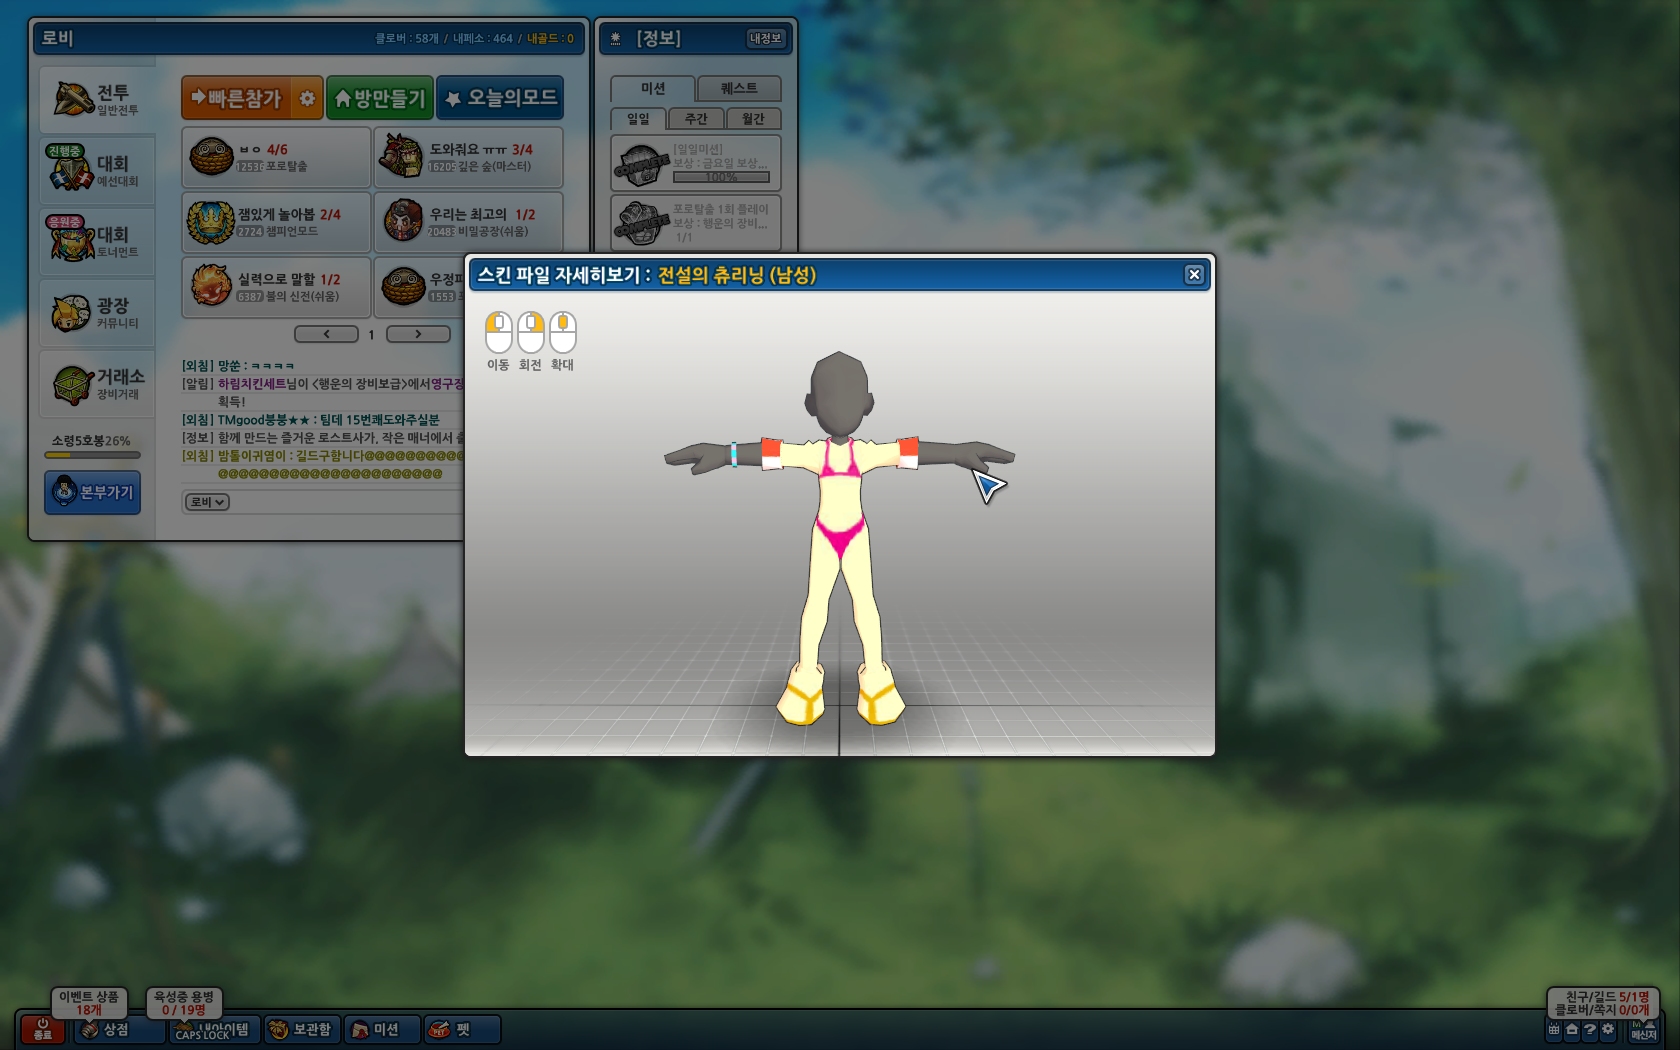
Task: Open the 미션 button in bottom bar
Action: (x=381, y=1030)
